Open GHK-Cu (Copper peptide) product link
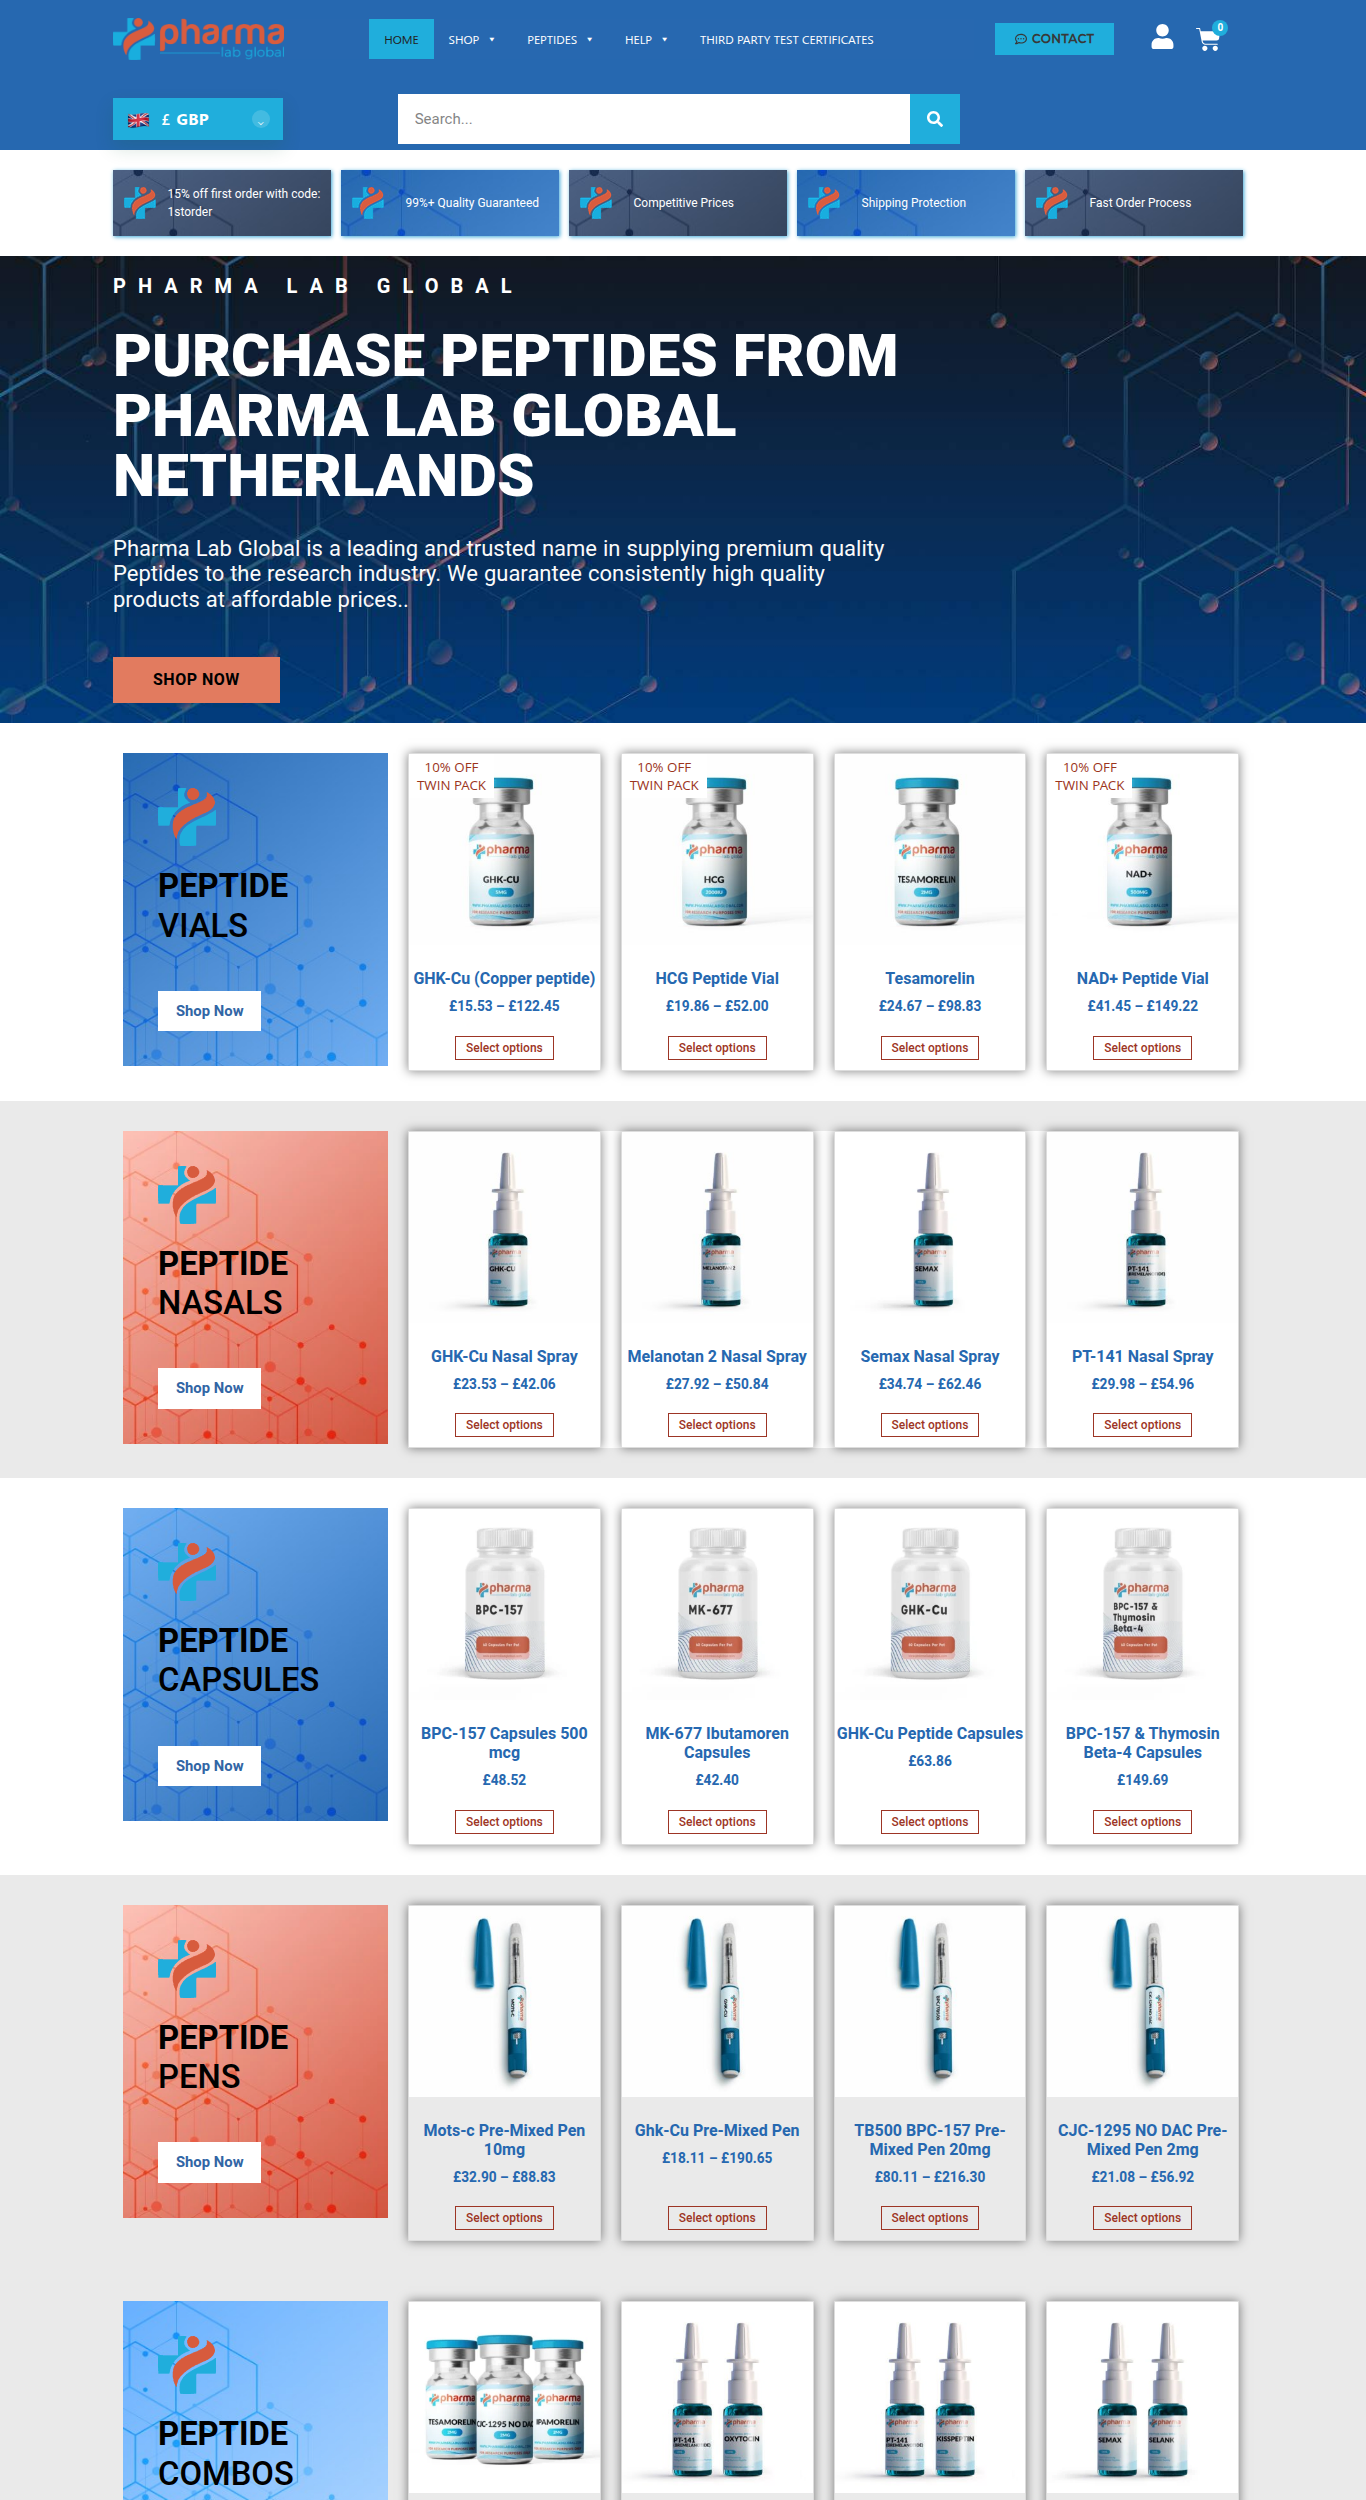This screenshot has height=2500, width=1366. coord(504,979)
